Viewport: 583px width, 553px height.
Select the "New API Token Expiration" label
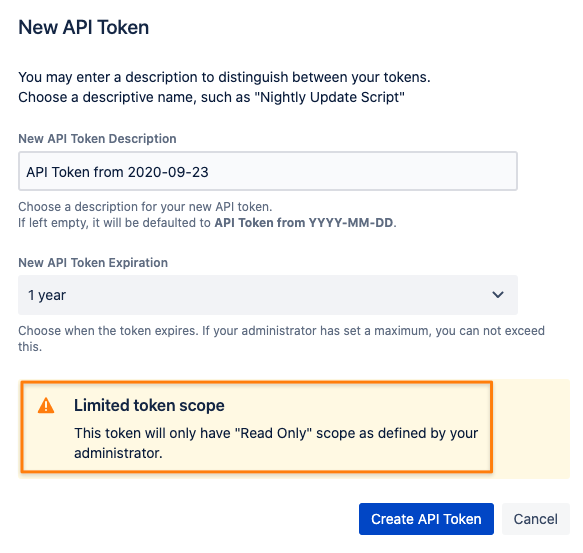[x=93, y=263]
